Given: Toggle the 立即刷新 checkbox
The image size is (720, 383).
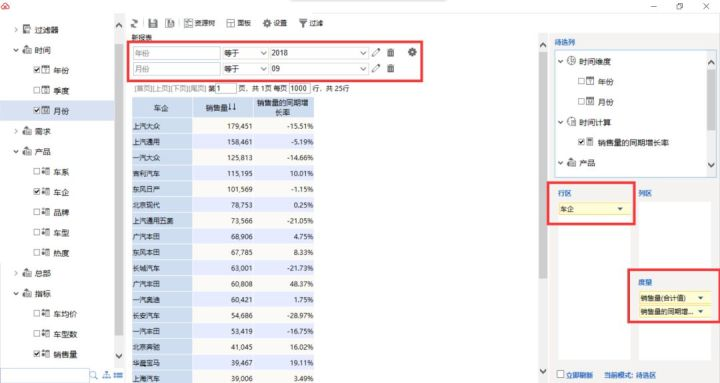Looking at the screenshot, I should point(560,374).
